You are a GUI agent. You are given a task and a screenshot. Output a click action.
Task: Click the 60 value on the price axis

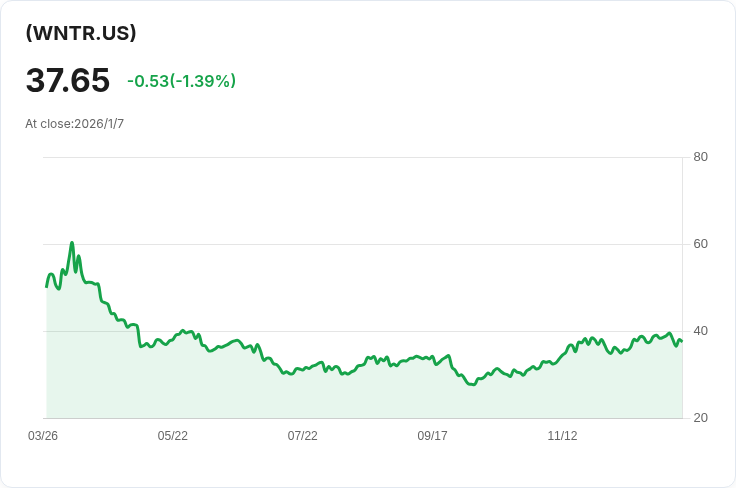(700, 244)
